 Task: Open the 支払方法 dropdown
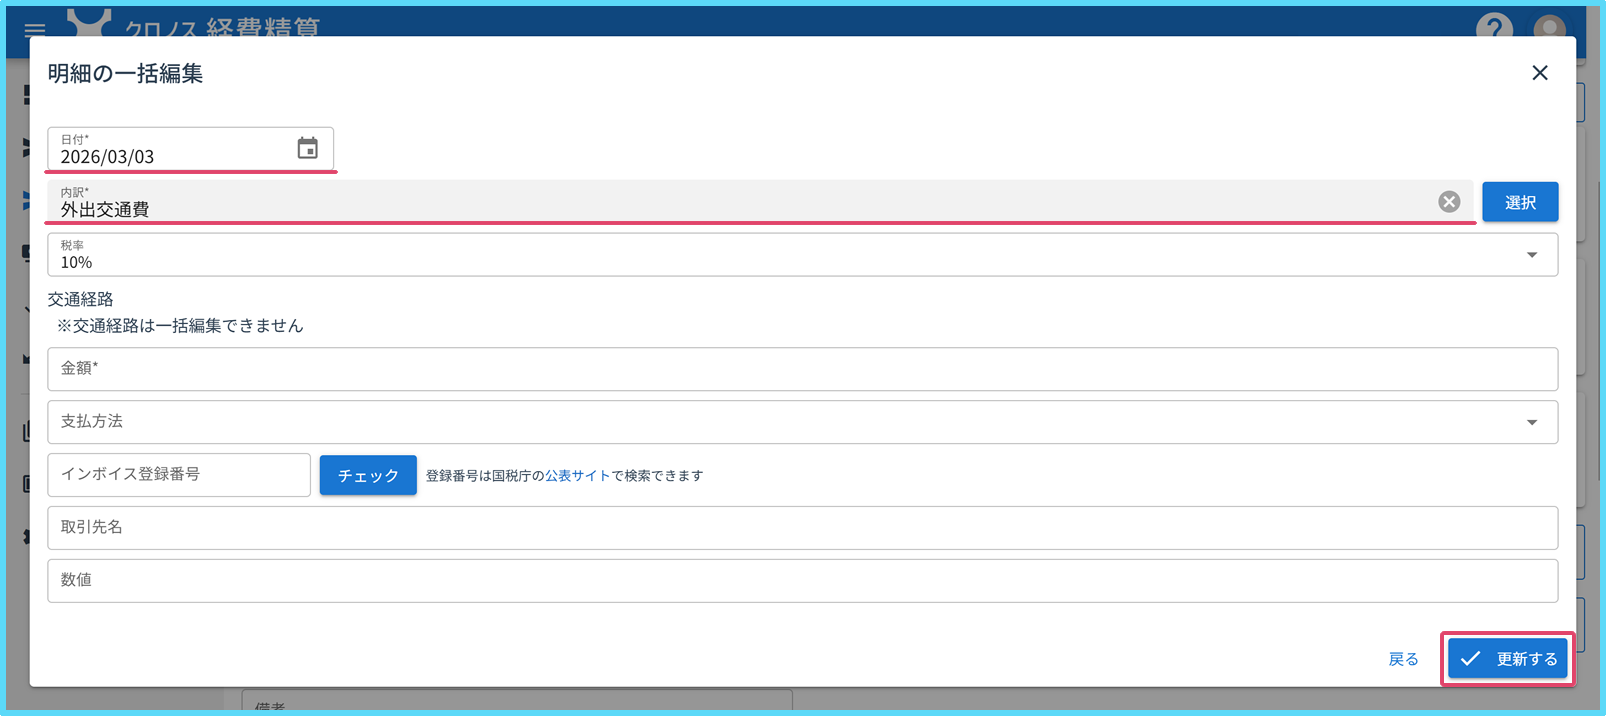point(1531,422)
